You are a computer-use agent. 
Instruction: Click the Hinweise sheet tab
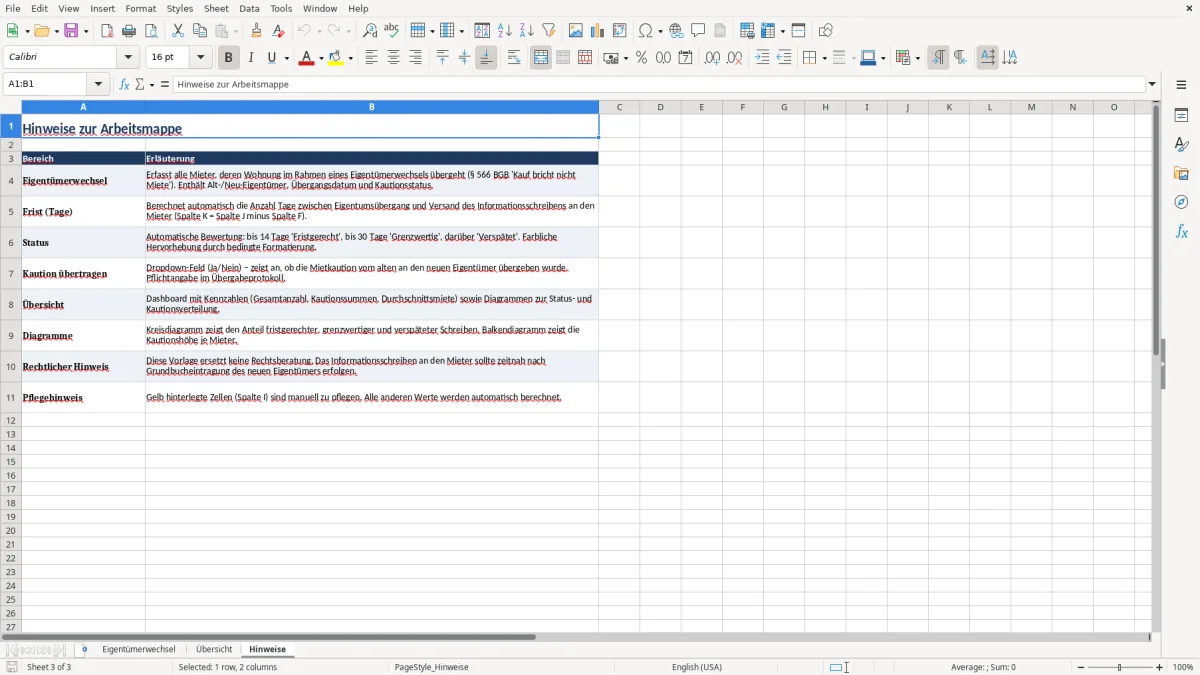(267, 650)
